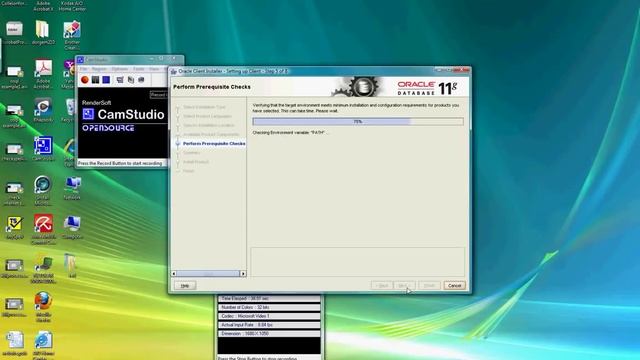Click Checking Environment variable PATH status text

[x=290, y=133]
